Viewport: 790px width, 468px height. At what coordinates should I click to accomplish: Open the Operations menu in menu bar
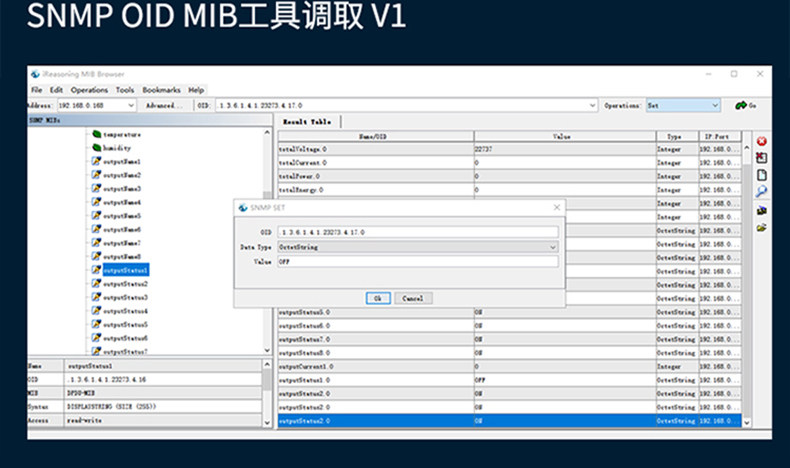click(89, 90)
